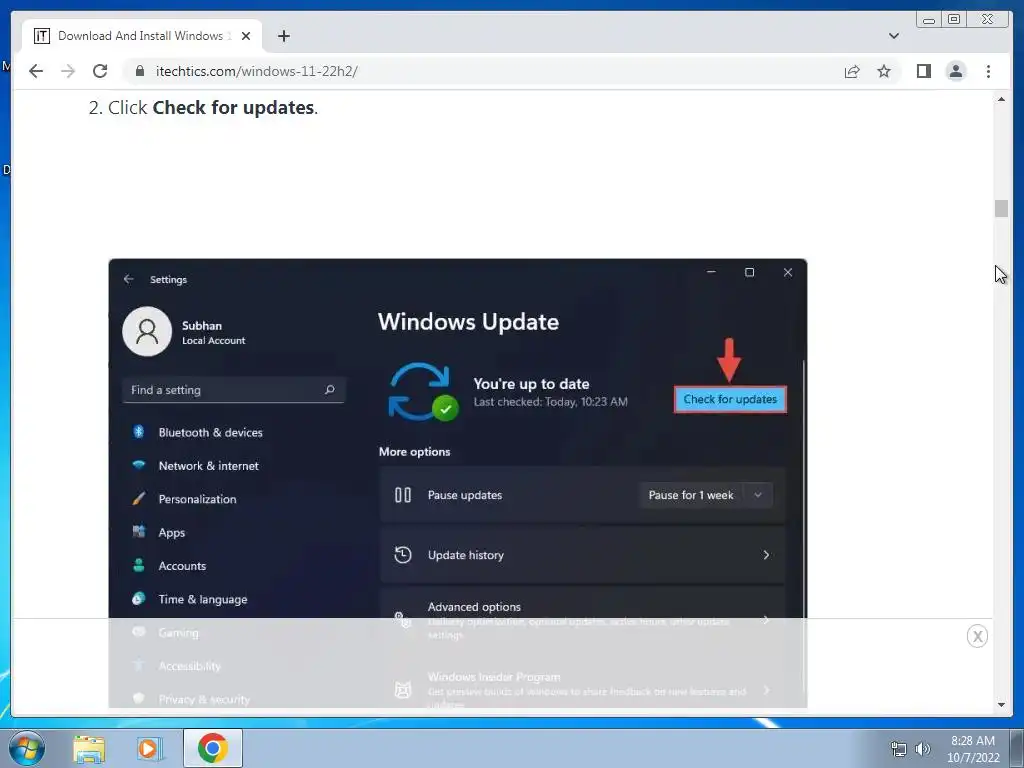View site security lock info
Image resolution: width=1024 pixels, height=768 pixels.
(x=140, y=71)
